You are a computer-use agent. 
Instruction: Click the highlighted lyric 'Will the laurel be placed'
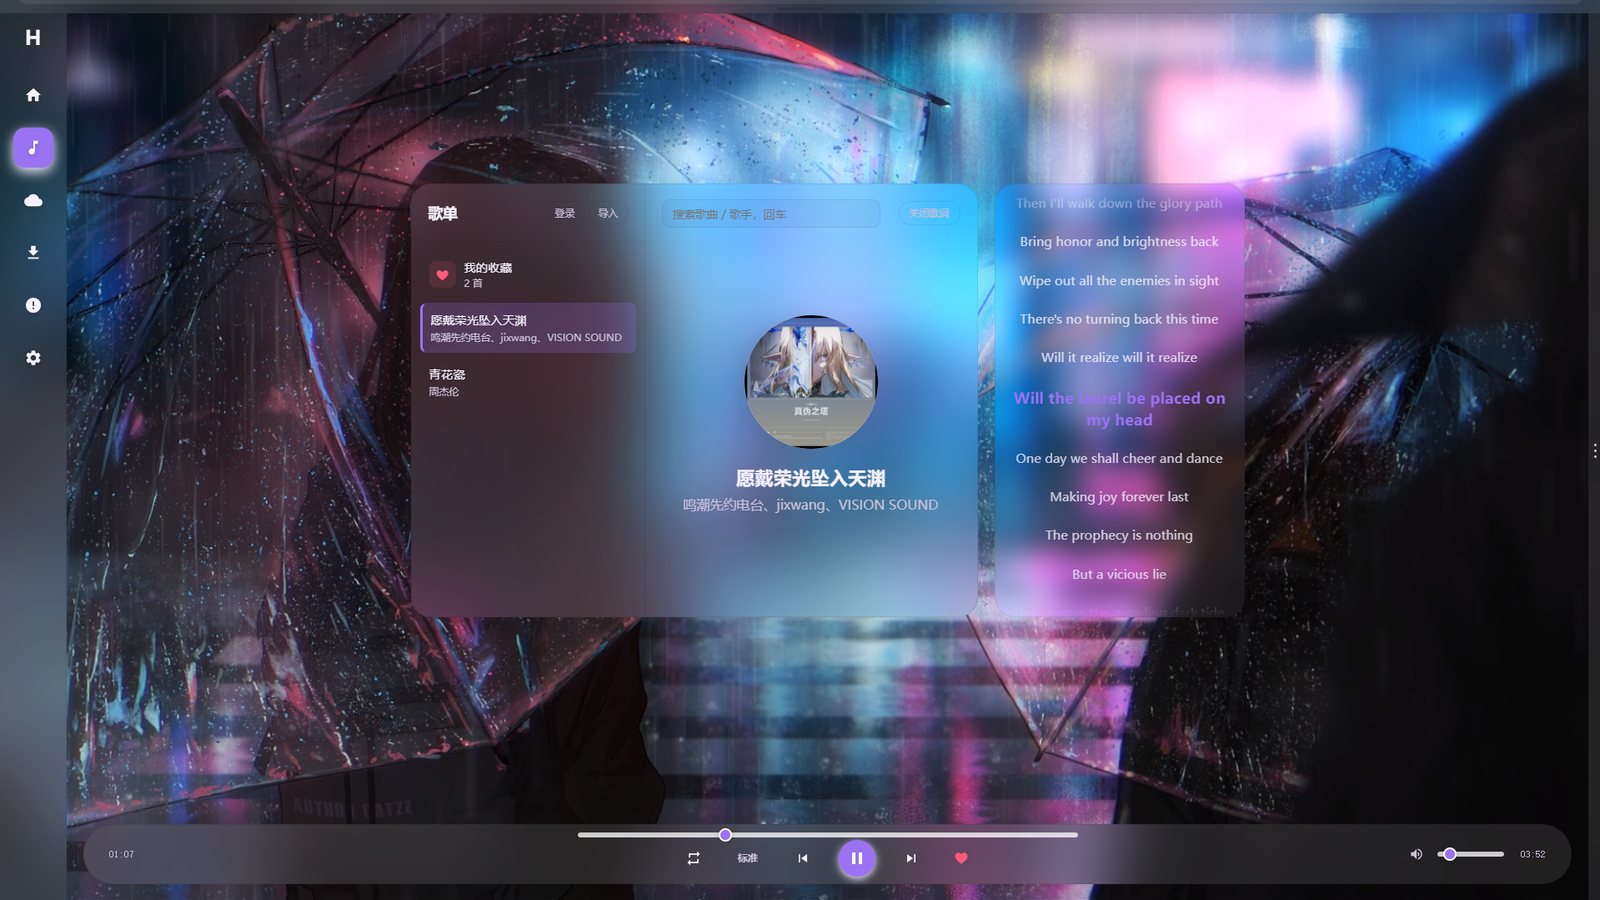click(1119, 409)
